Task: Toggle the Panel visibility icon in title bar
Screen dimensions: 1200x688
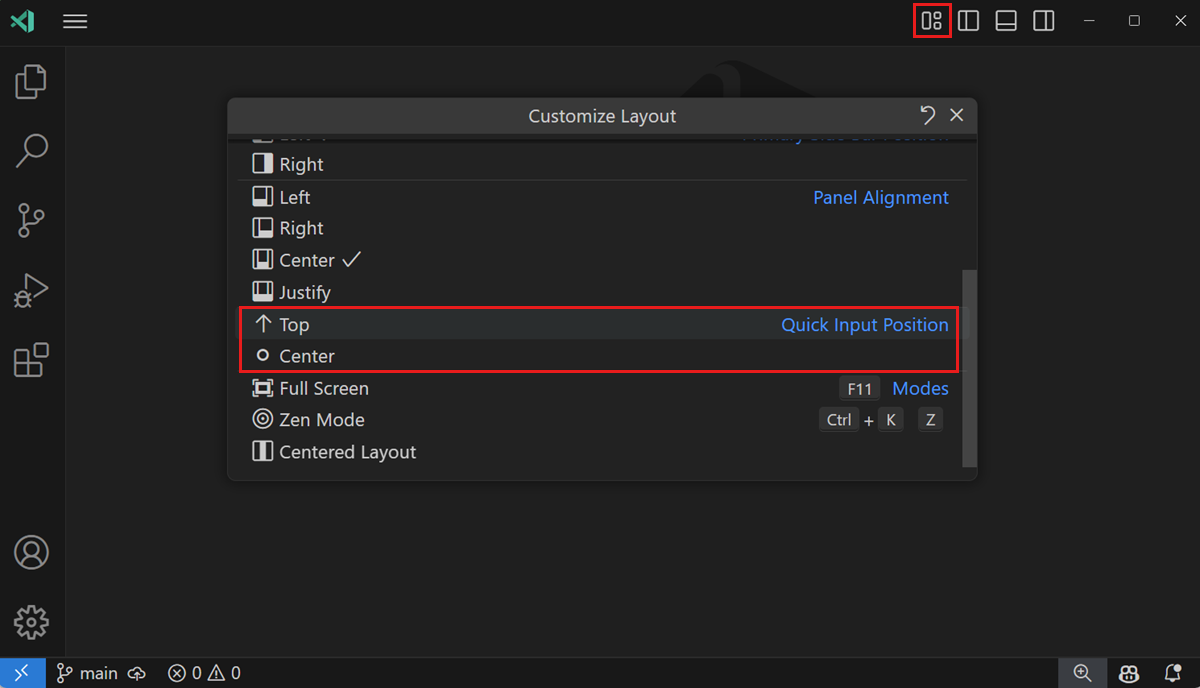Action: pos(1006,20)
